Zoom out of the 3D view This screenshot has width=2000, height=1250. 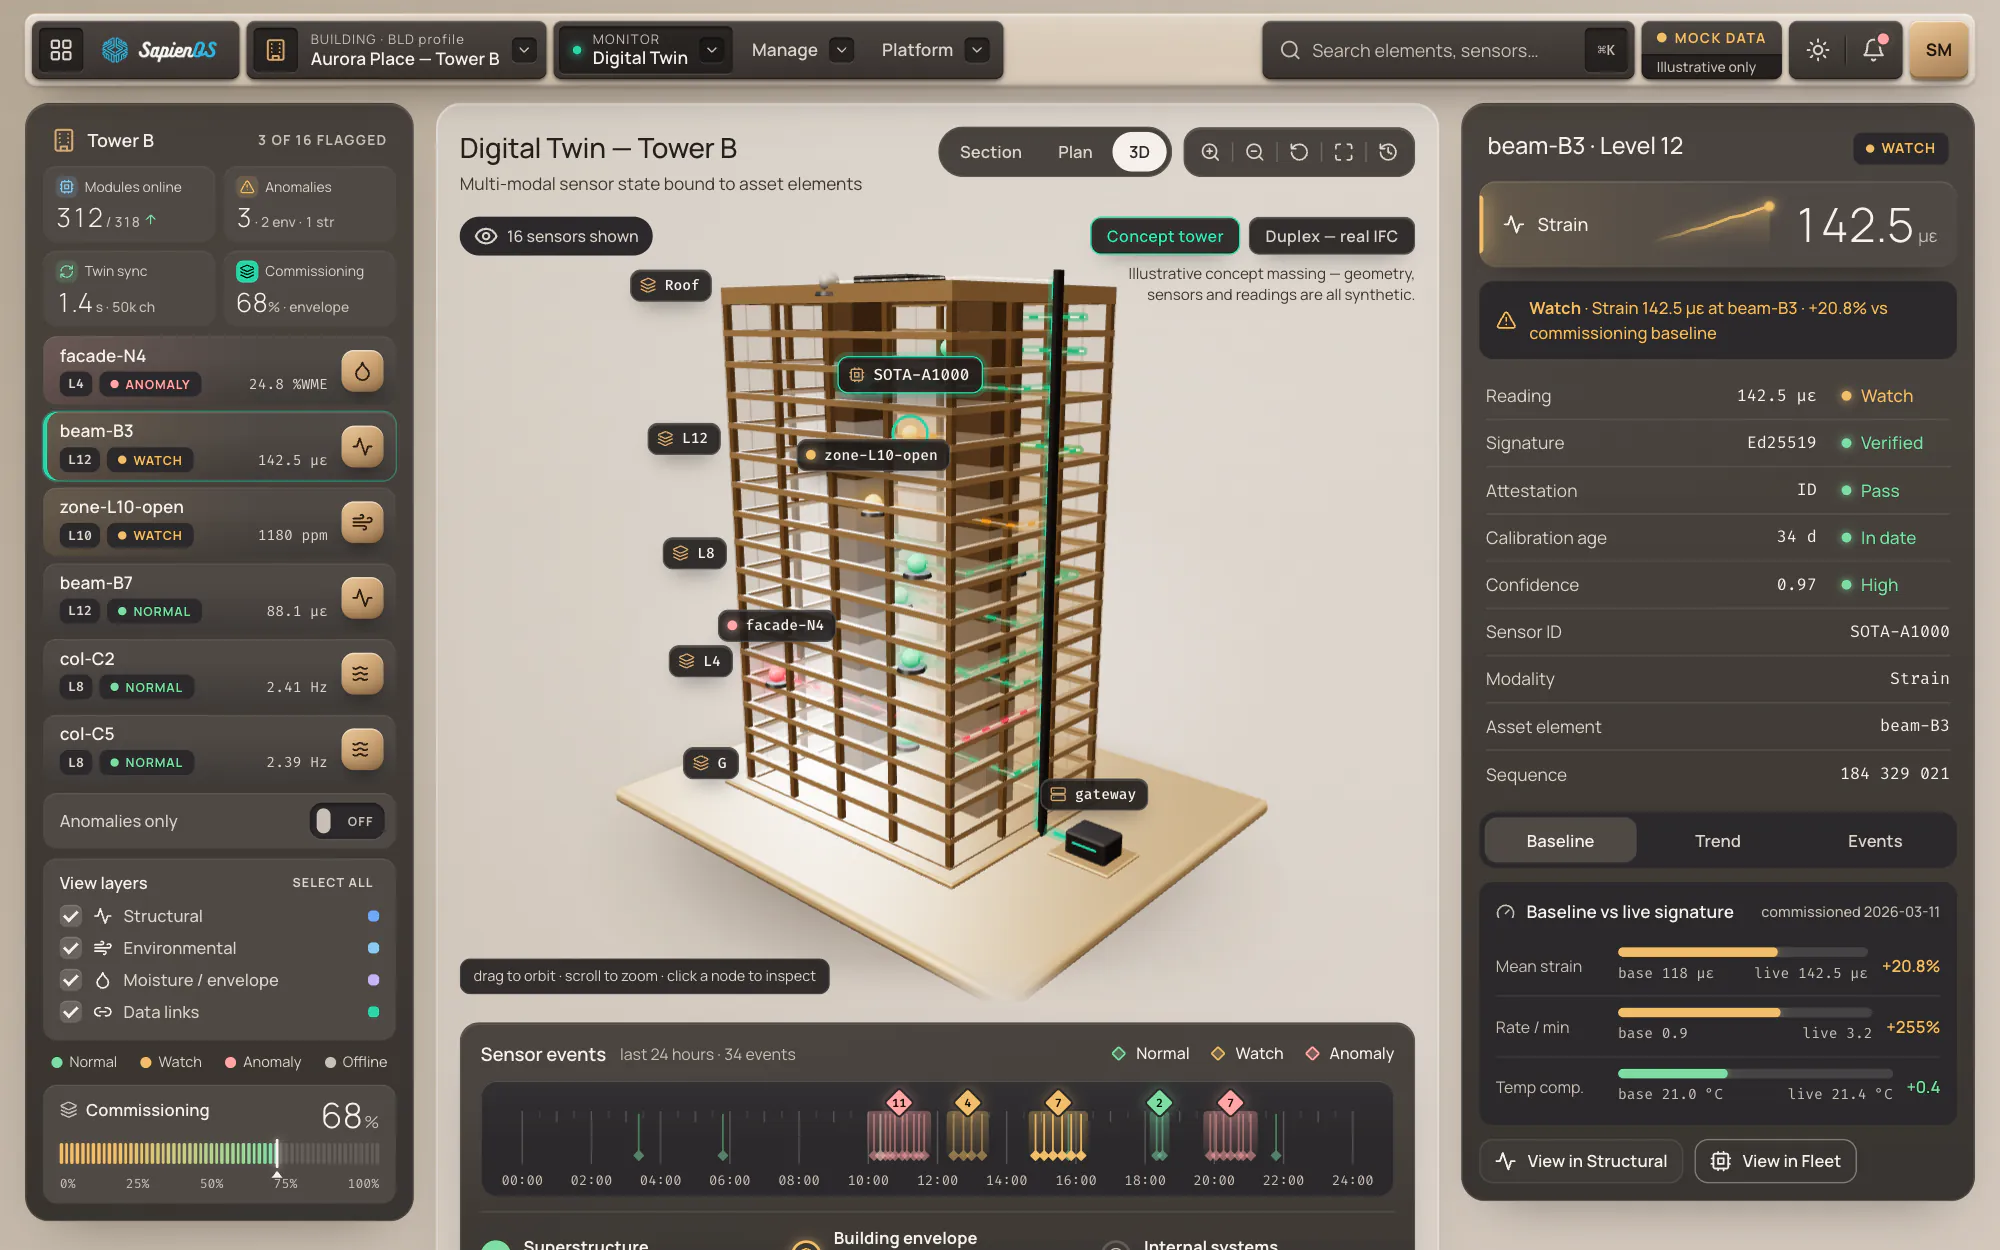coord(1255,152)
